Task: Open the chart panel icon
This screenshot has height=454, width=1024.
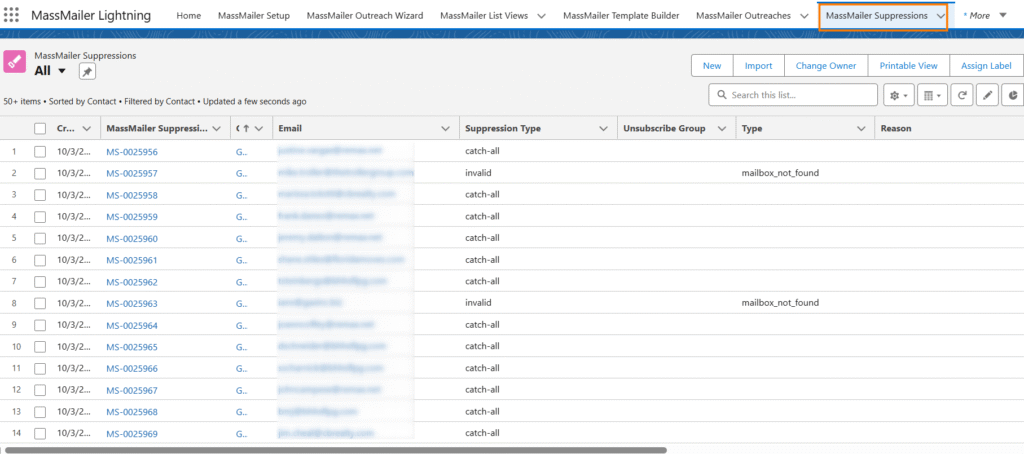Action: pyautogui.click(x=1012, y=95)
